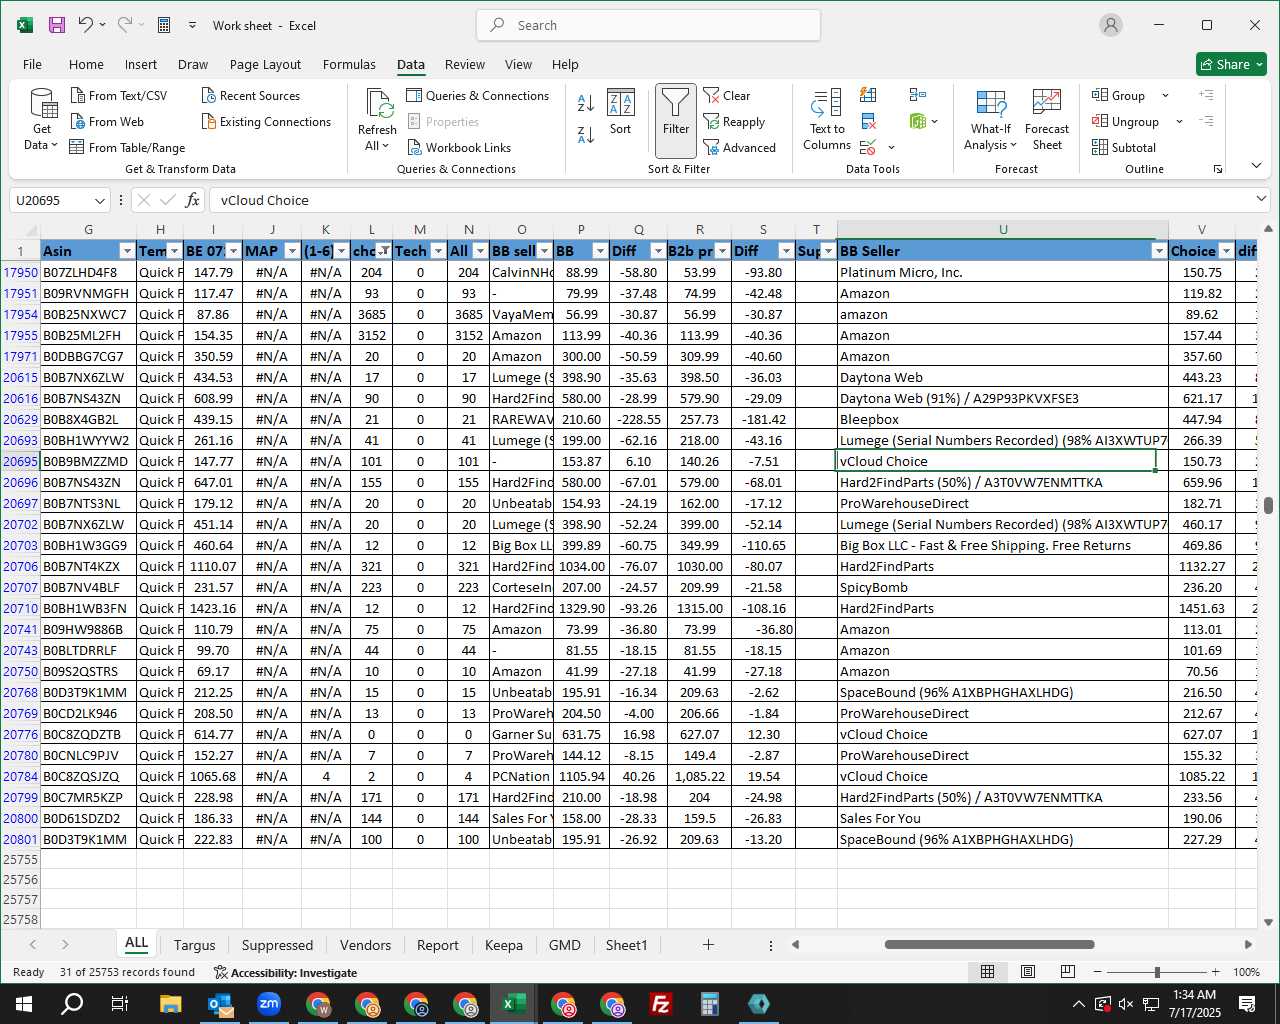Open the File menu
Image resolution: width=1280 pixels, height=1024 pixels.
click(x=32, y=64)
